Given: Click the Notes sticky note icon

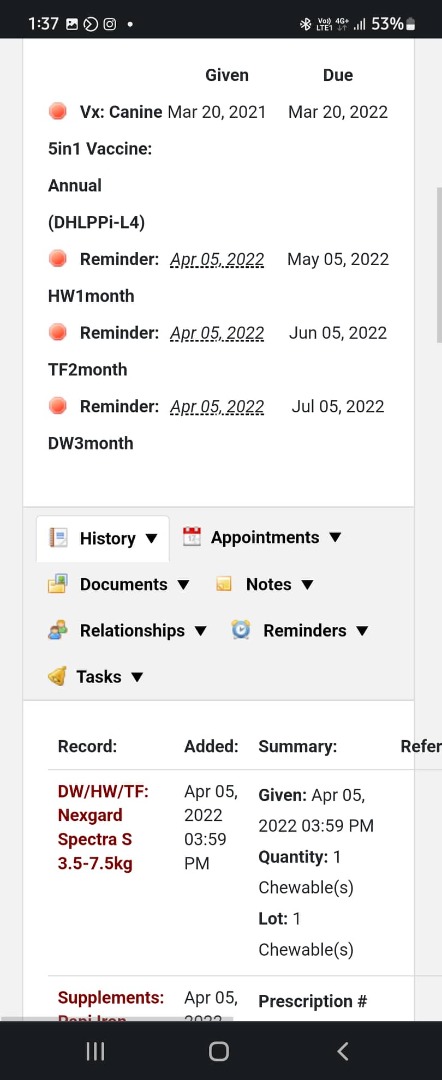Looking at the screenshot, I should click(224, 584).
